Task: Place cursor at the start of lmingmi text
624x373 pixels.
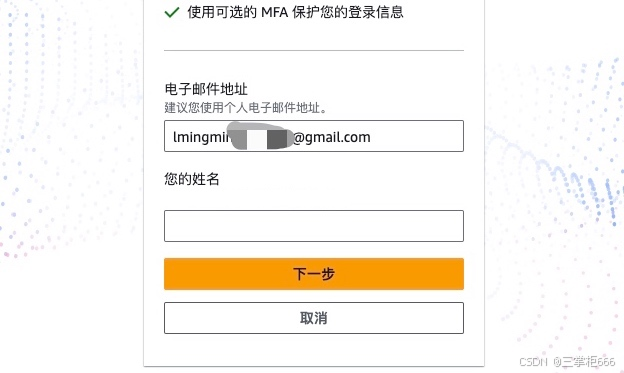Action: point(173,137)
